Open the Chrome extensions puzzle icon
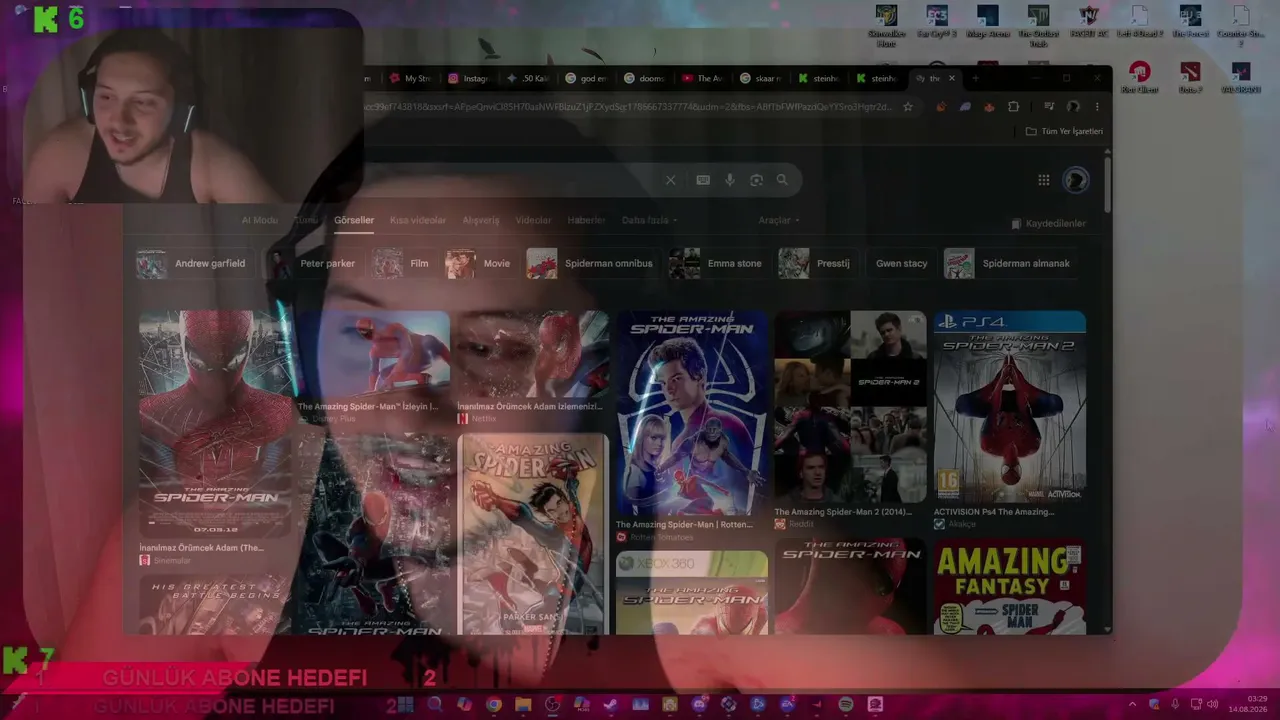1280x720 pixels. click(x=1013, y=107)
